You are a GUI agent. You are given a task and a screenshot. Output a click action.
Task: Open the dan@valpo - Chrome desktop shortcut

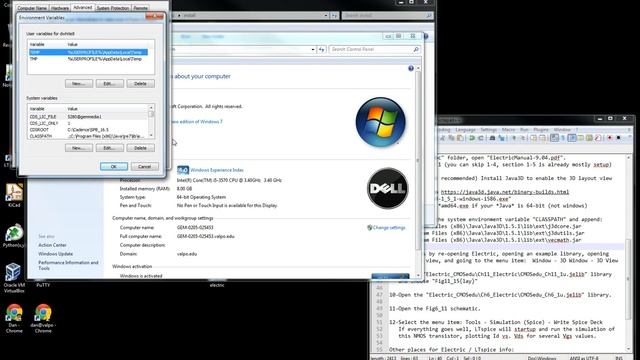coord(43,318)
